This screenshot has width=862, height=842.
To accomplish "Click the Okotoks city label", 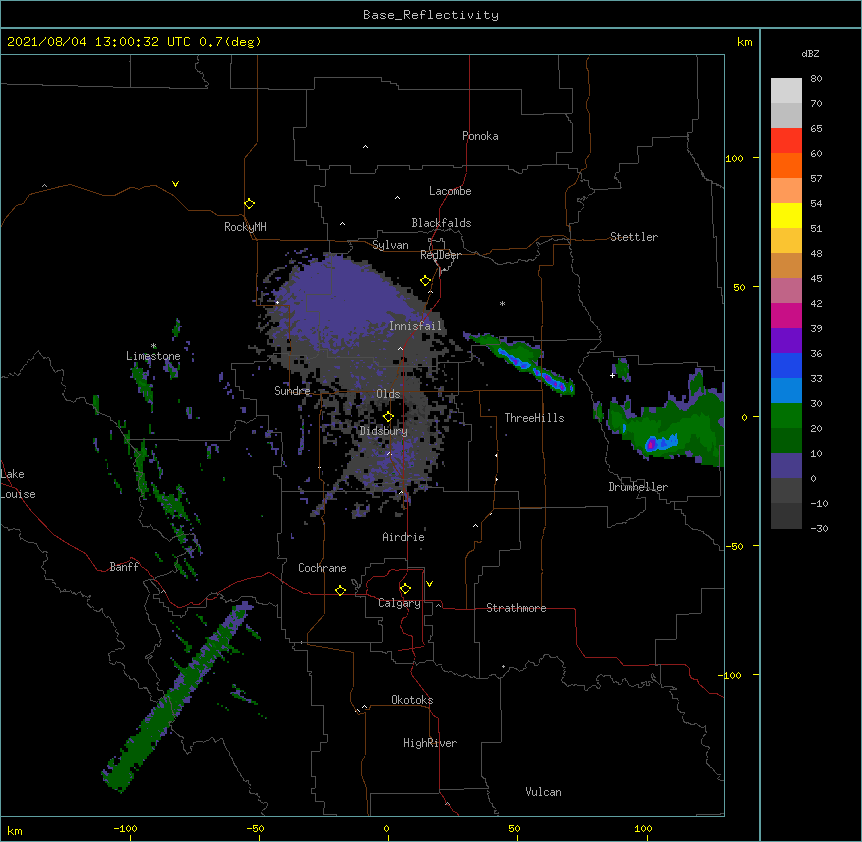I will (412, 700).
